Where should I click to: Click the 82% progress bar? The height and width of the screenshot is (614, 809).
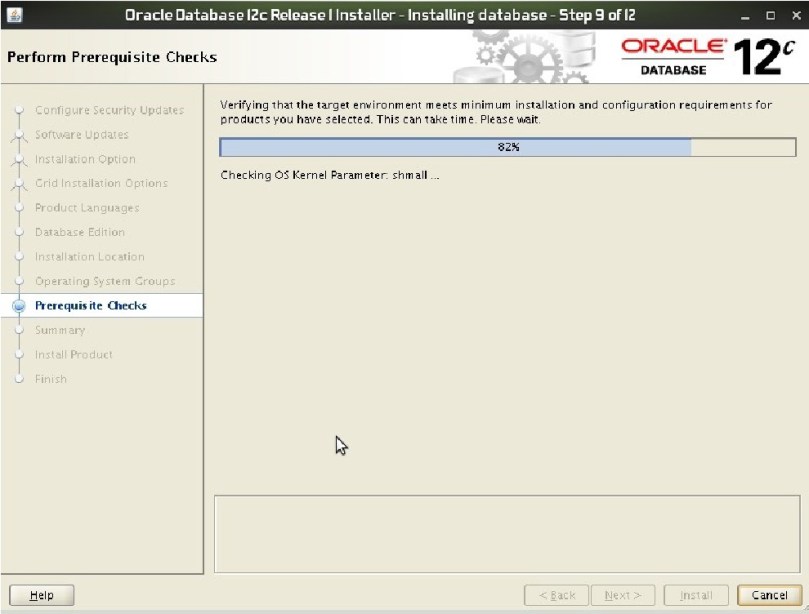pyautogui.click(x=507, y=147)
